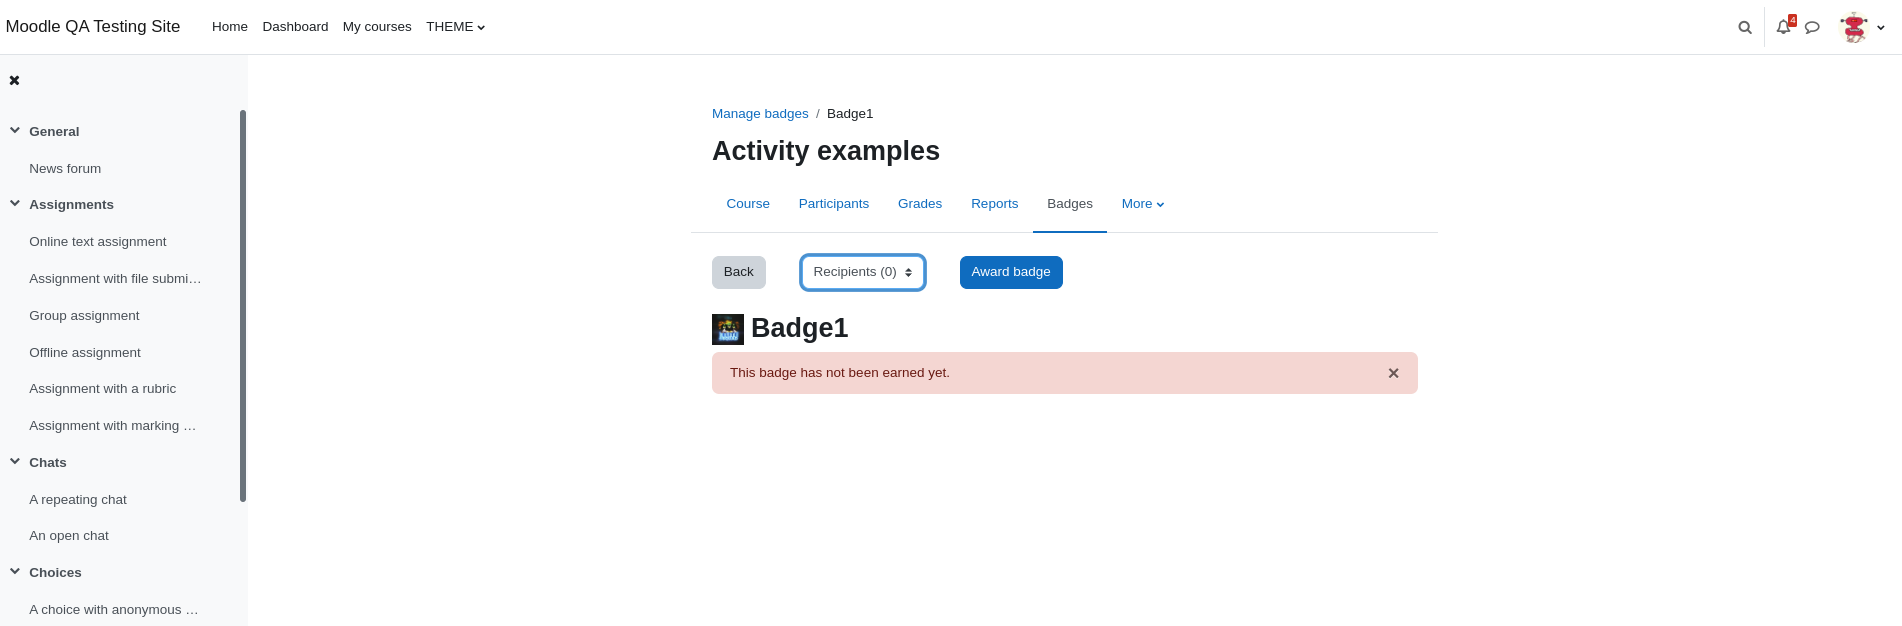The width and height of the screenshot is (1902, 626).
Task: Collapse the Choices section chevron
Action: pyautogui.click(x=15, y=572)
